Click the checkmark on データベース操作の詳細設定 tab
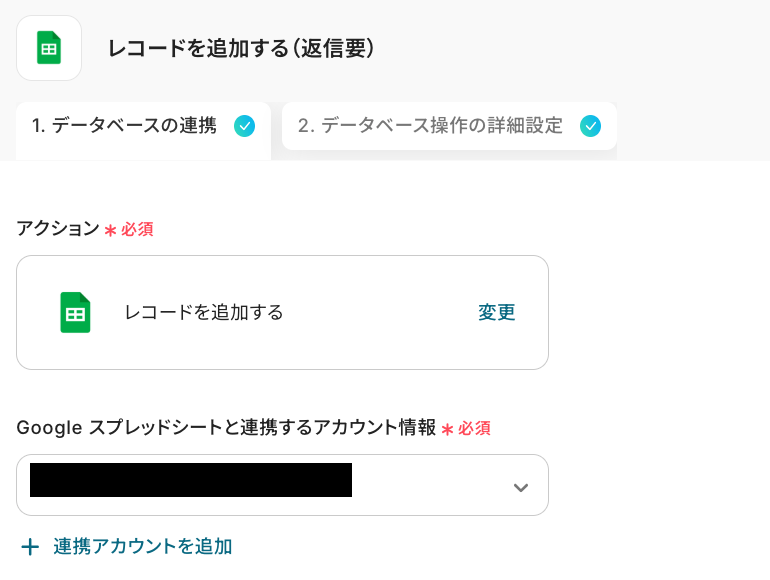This screenshot has width=770, height=580. pos(591,126)
